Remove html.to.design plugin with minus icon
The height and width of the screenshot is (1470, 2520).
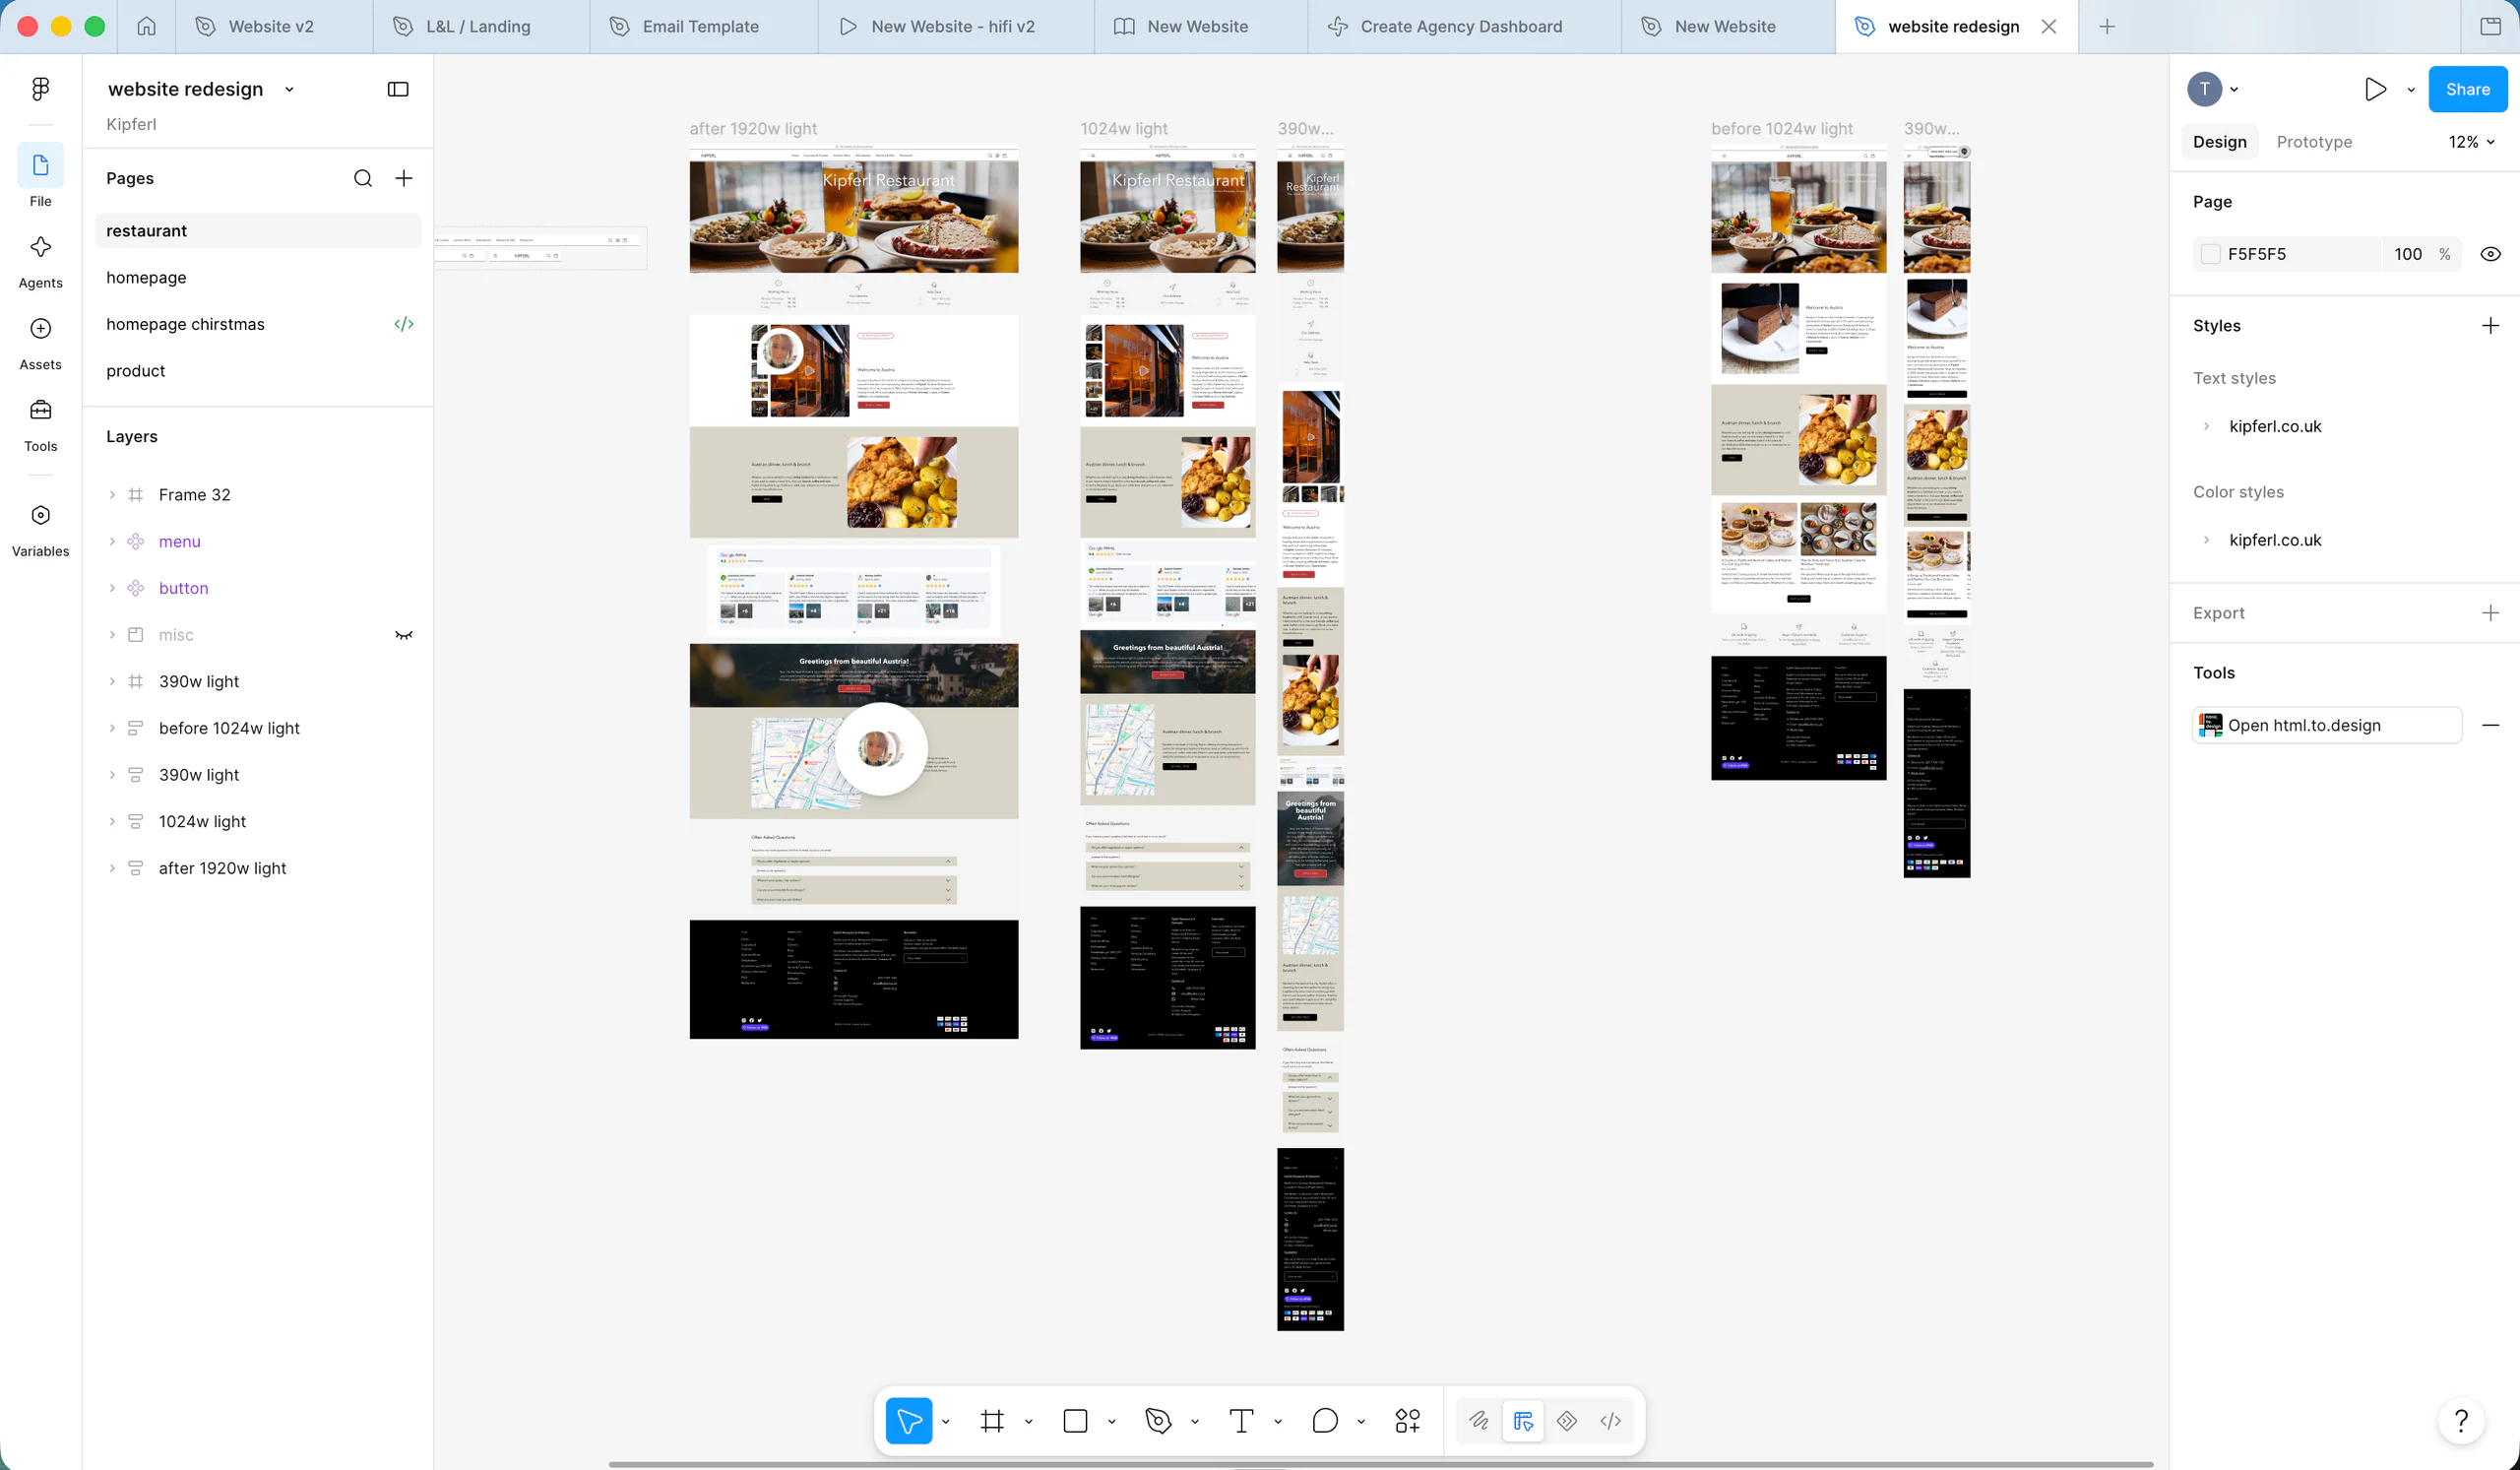click(2490, 725)
